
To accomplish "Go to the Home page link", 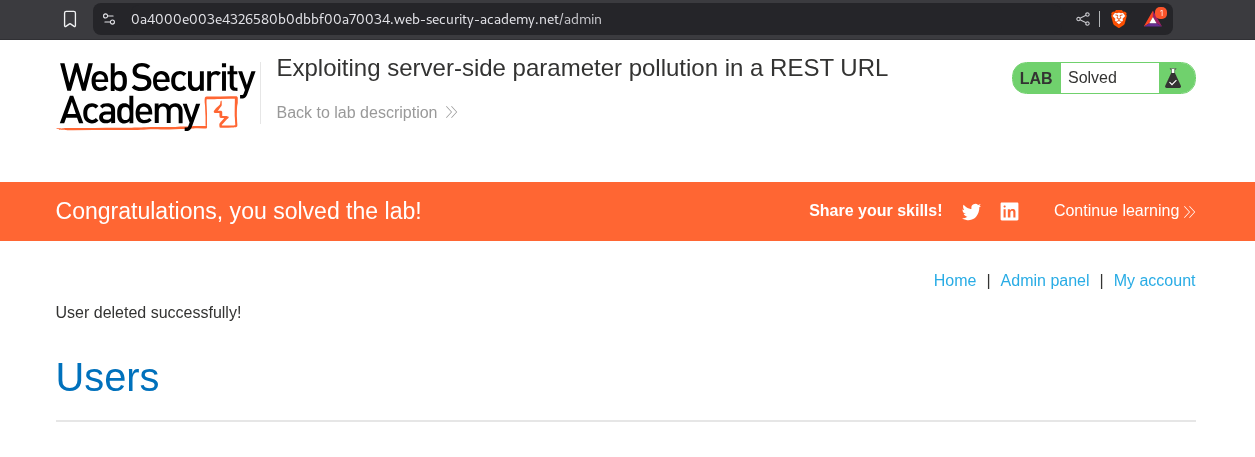I will (x=955, y=281).
